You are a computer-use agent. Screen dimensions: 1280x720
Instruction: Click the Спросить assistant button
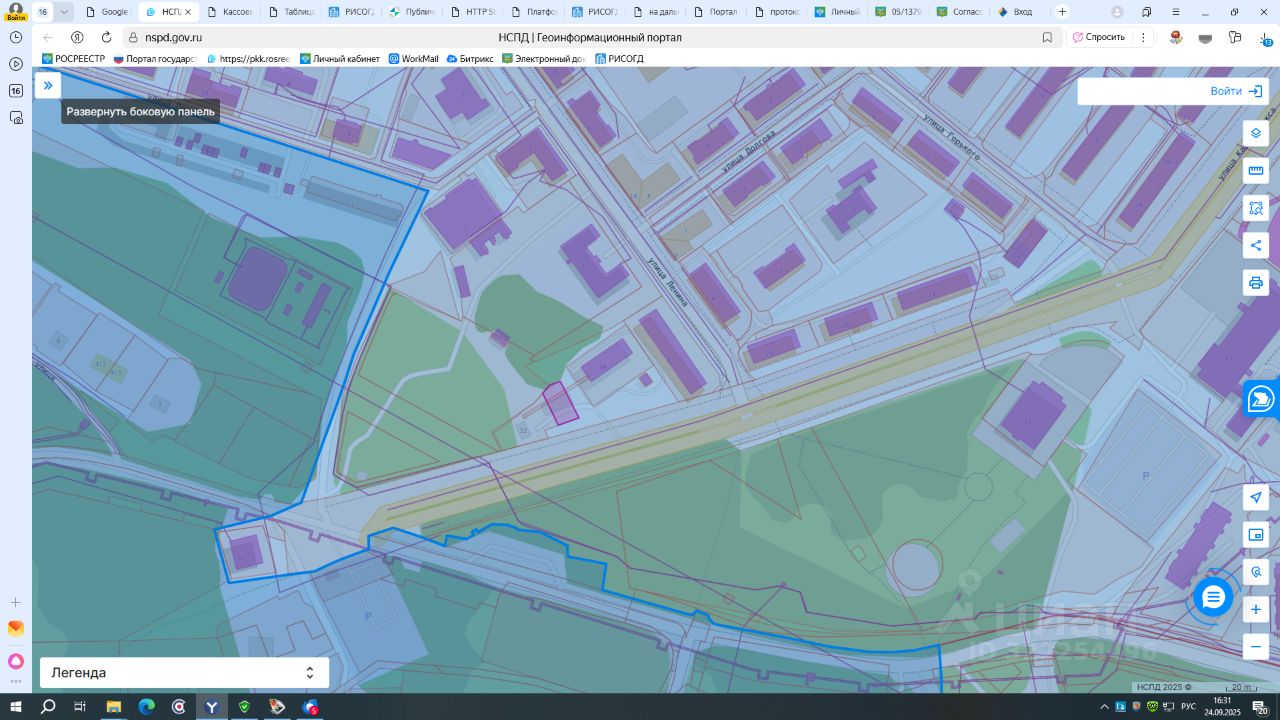pyautogui.click(x=1098, y=37)
